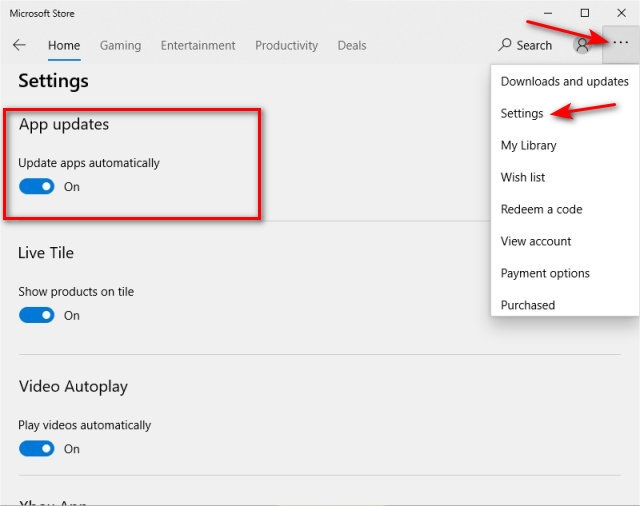Toggle Play videos automatically switch
Image resolution: width=640 pixels, height=506 pixels.
pyautogui.click(x=36, y=448)
